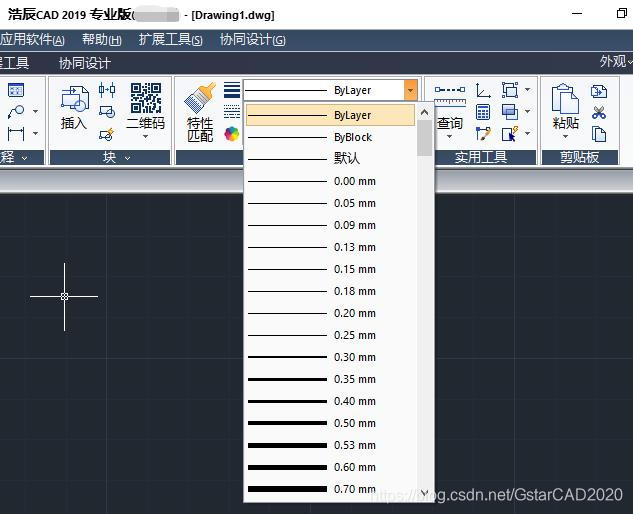Image resolution: width=633 pixels, height=514 pixels.
Task: Click the linetype icon with dashed lines
Action: (x=232, y=111)
